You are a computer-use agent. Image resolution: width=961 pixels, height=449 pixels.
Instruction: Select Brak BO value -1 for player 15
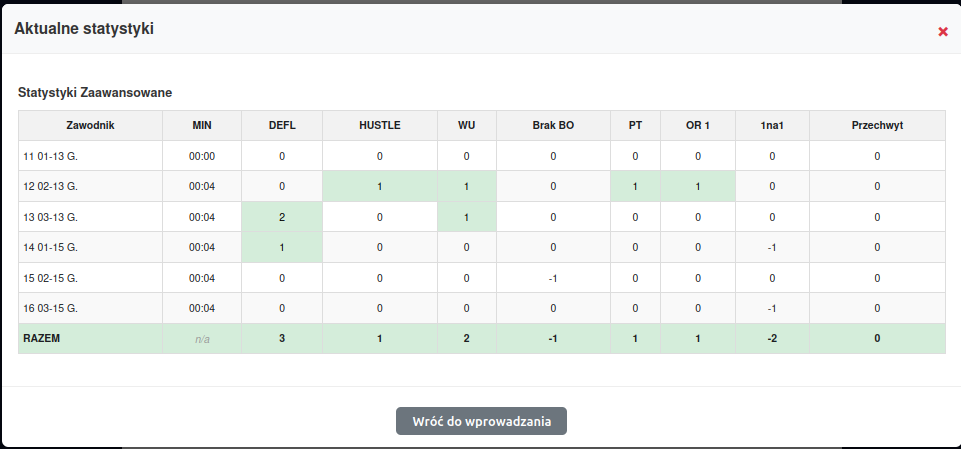(x=553, y=278)
